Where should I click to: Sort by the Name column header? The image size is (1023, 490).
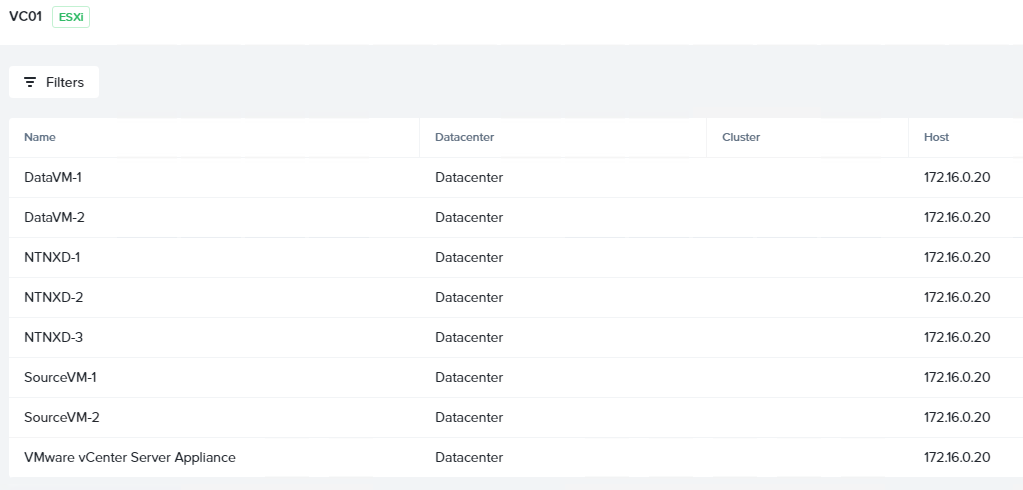(40, 137)
